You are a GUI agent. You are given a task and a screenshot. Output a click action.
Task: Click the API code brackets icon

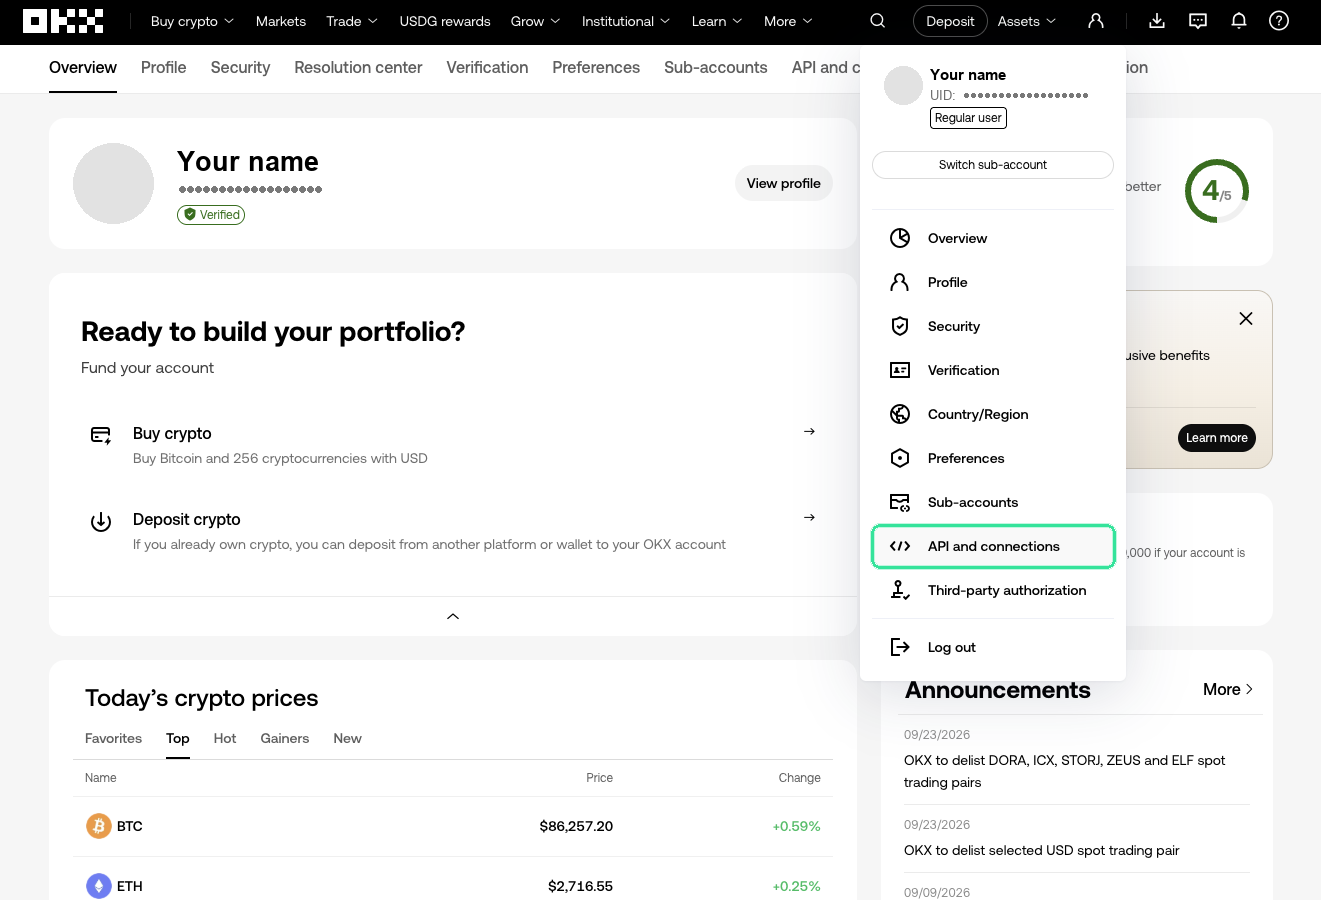(900, 546)
